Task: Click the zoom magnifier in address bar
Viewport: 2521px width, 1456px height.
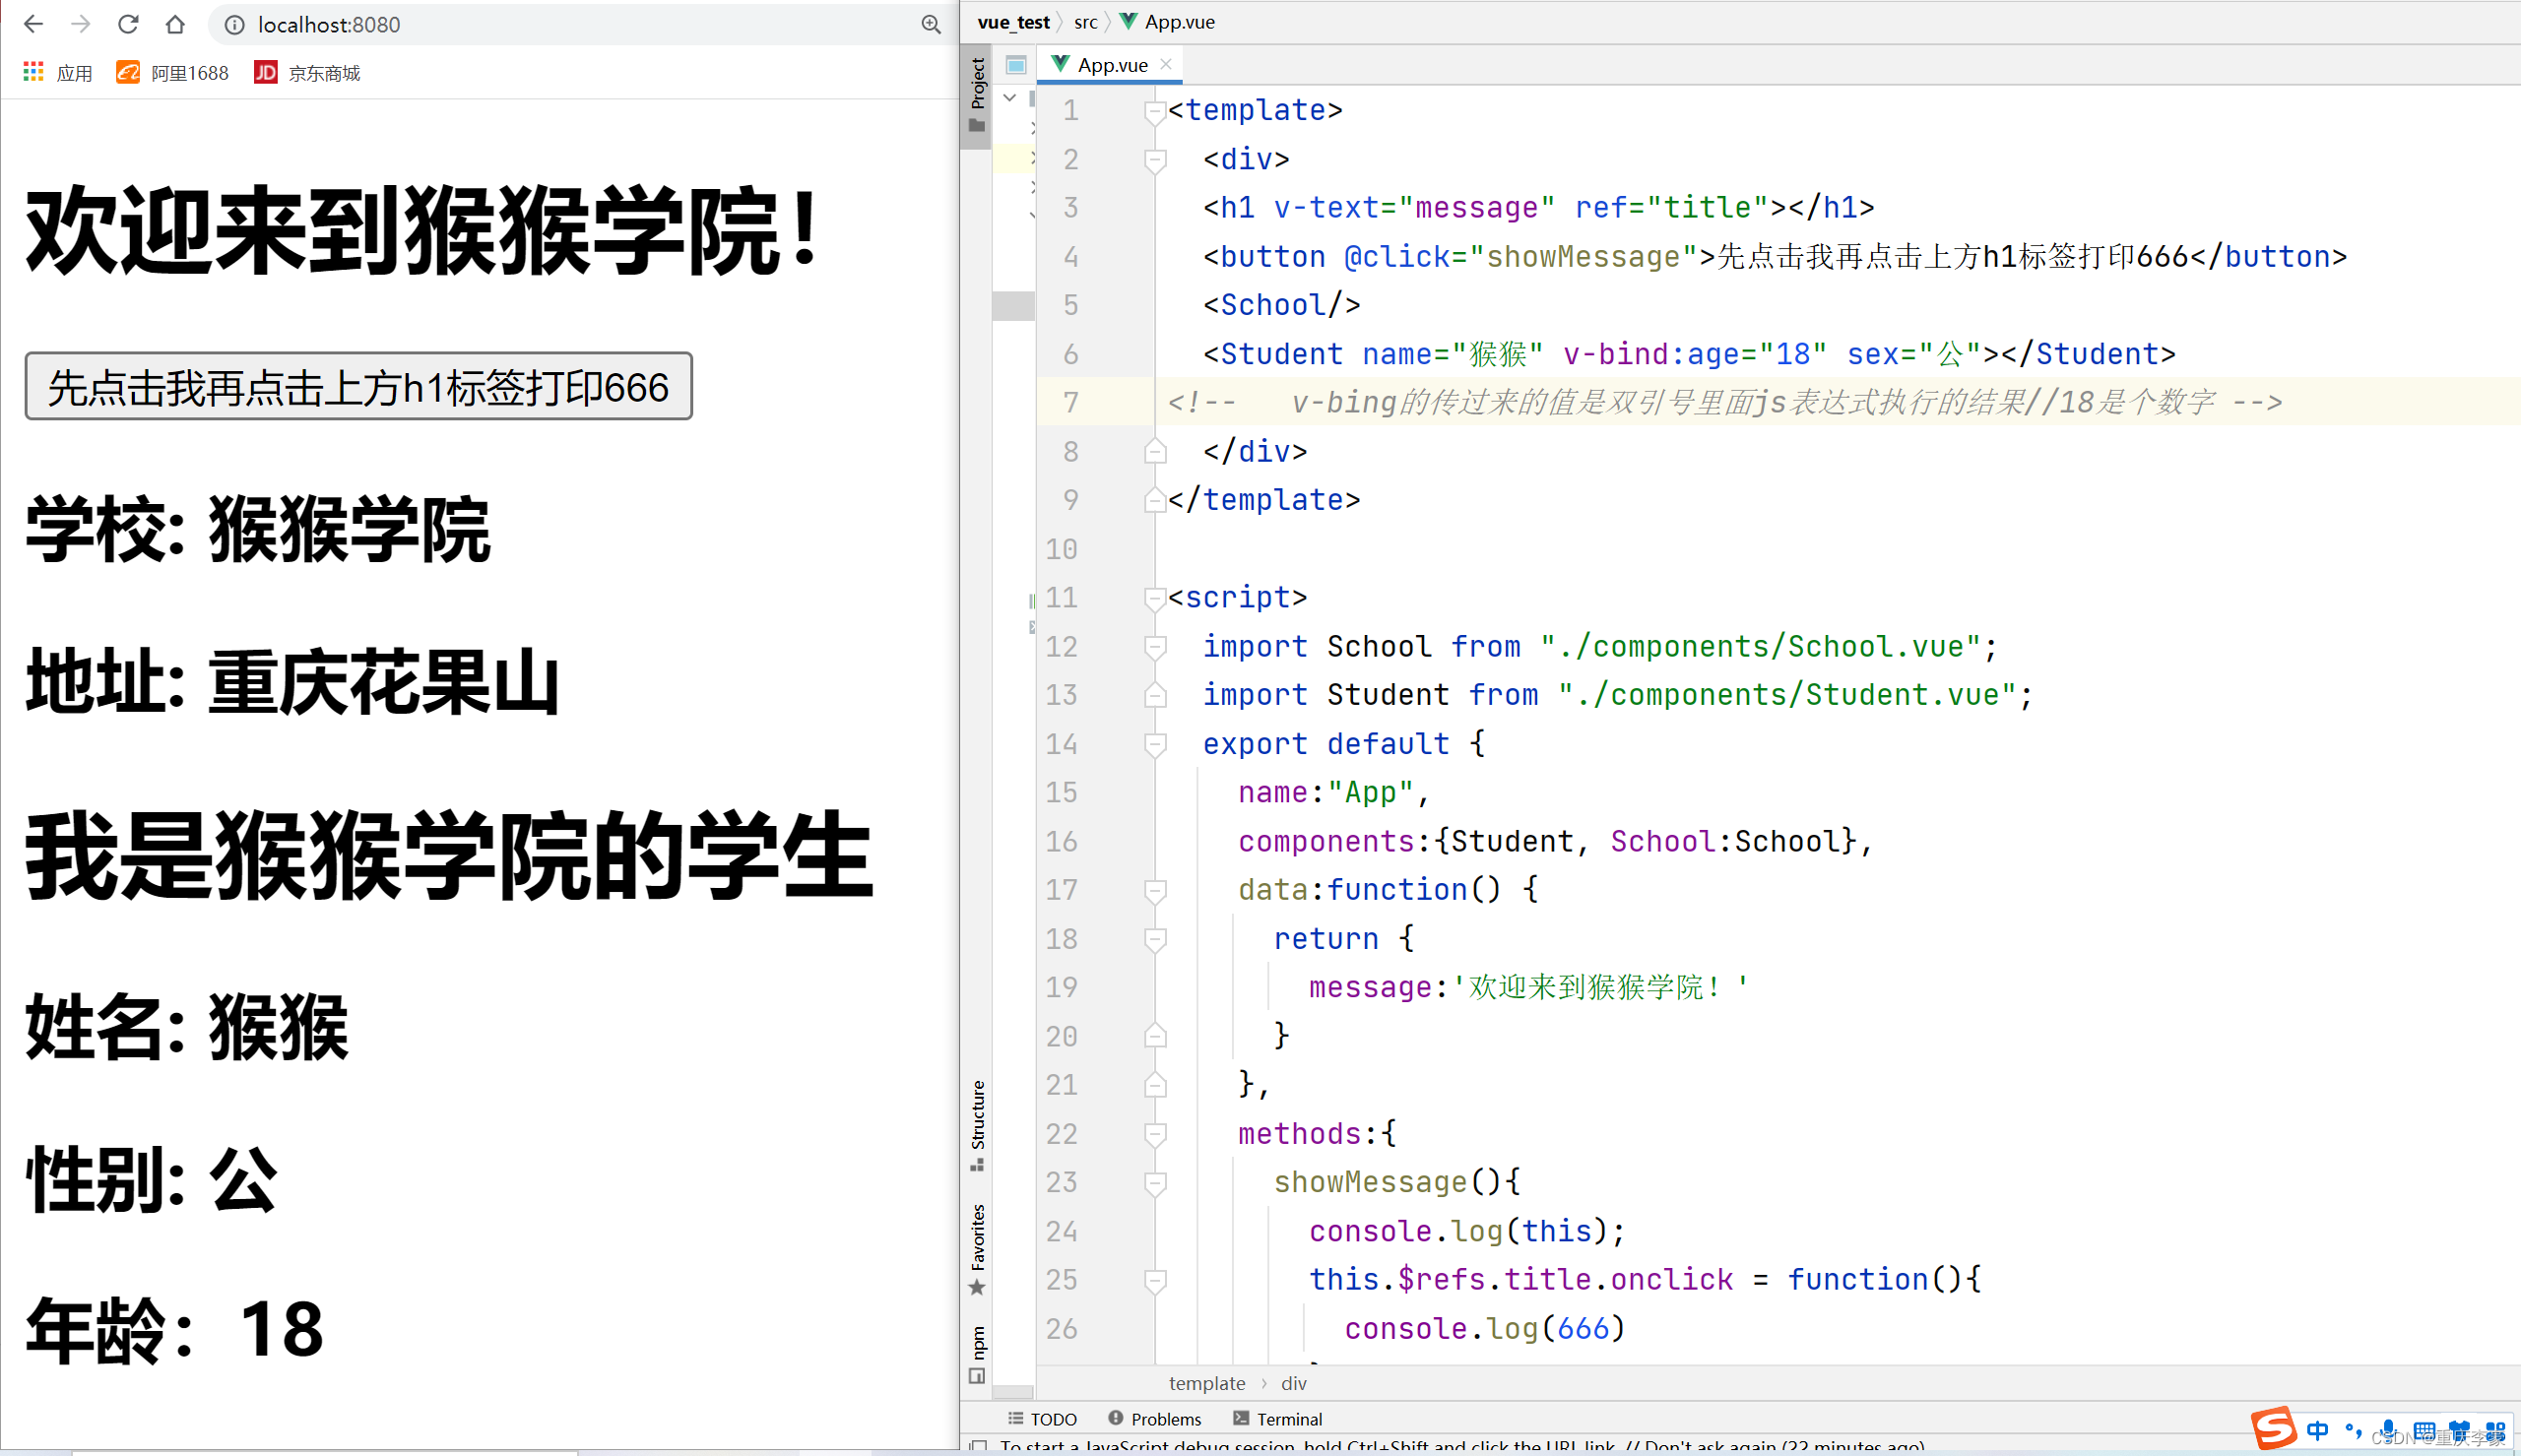Action: coord(930,25)
